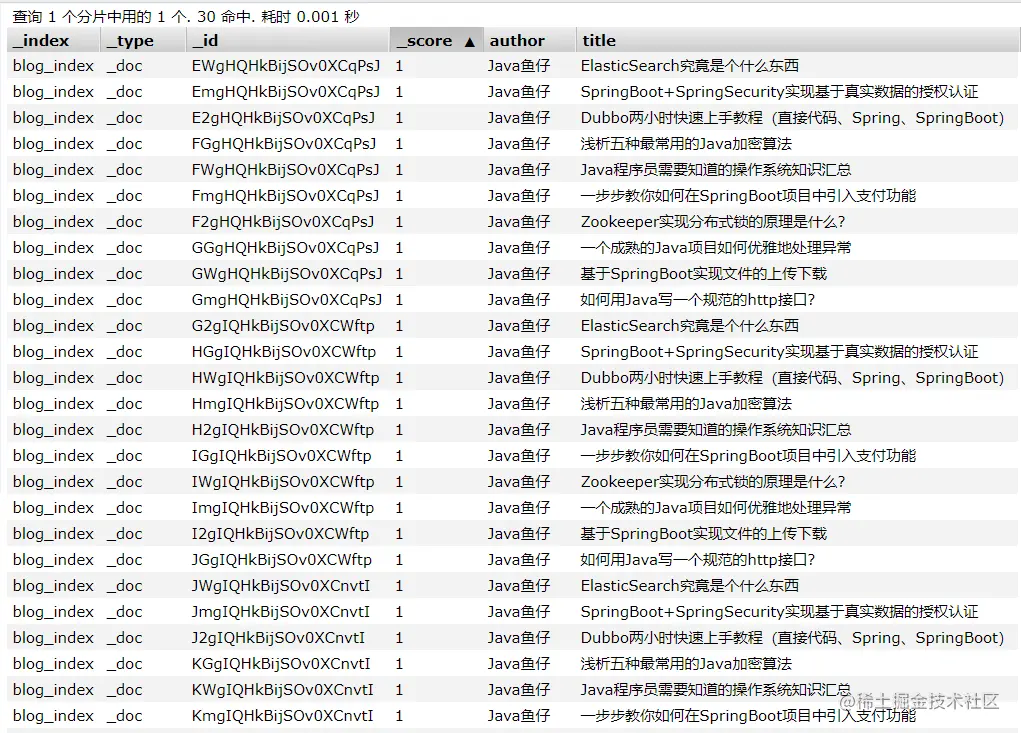1021x733 pixels.
Task: Open title of row HGgIQHkBijSOv0XCWftp
Action: coord(779,352)
